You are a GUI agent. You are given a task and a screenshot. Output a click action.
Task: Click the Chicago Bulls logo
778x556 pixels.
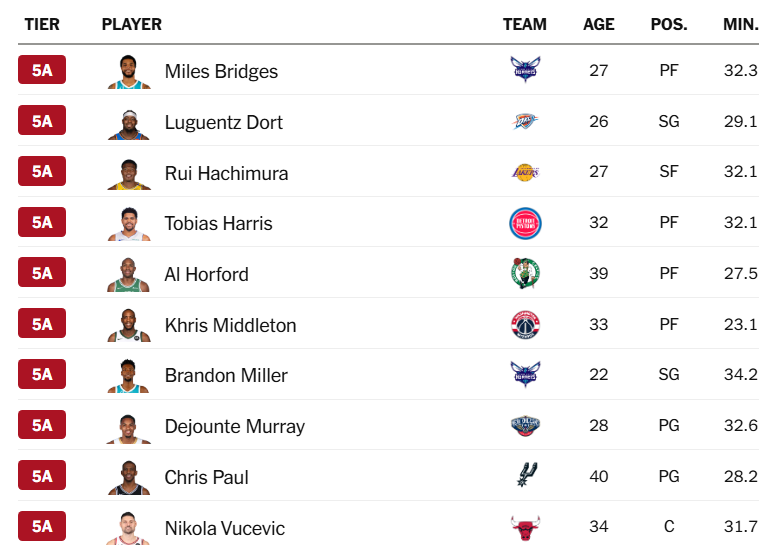(x=524, y=527)
